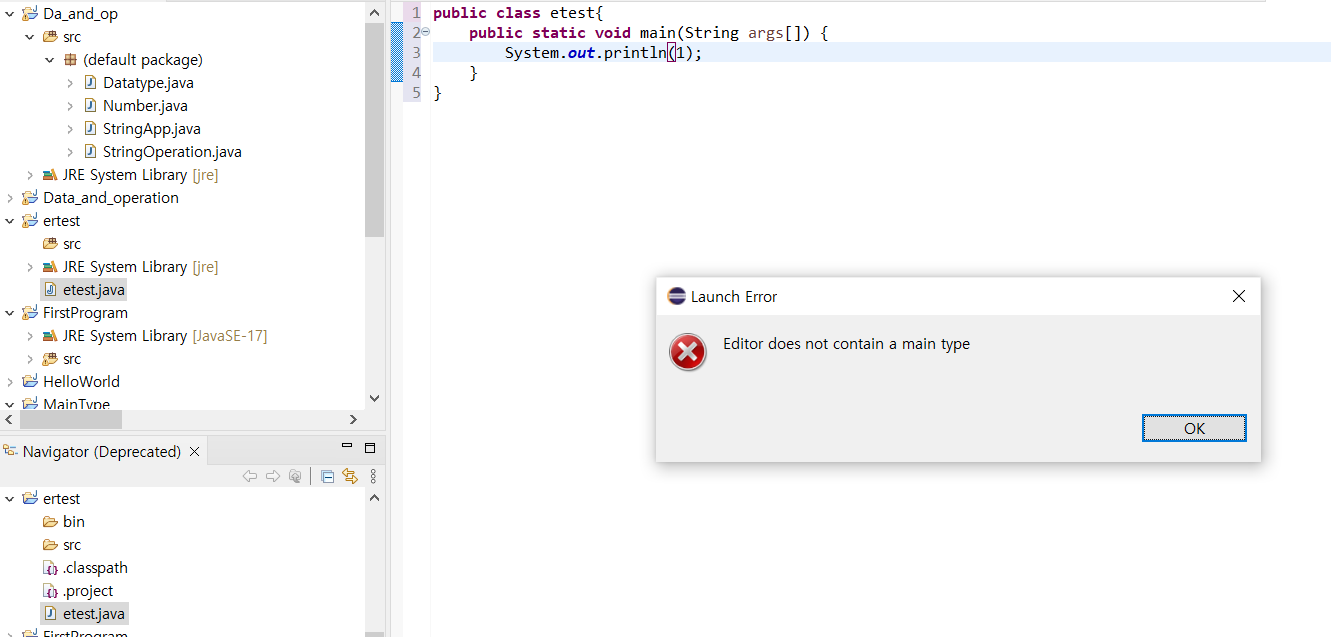Collapse the ertest project in Package Explorer
The width and height of the screenshot is (1331, 637).
click(x=11, y=221)
